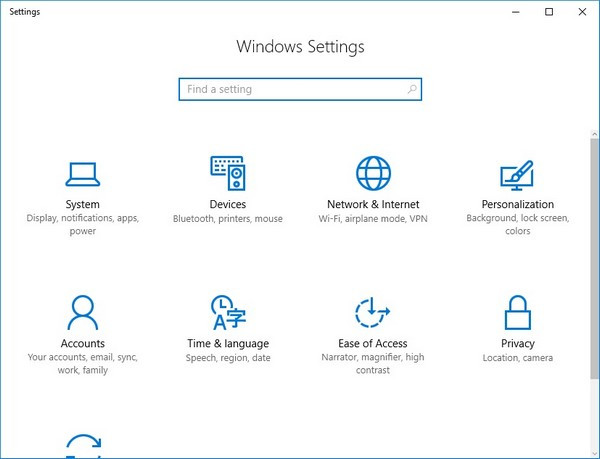The image size is (600, 459).
Task: Select the Privacy heading text
Action: (517, 343)
